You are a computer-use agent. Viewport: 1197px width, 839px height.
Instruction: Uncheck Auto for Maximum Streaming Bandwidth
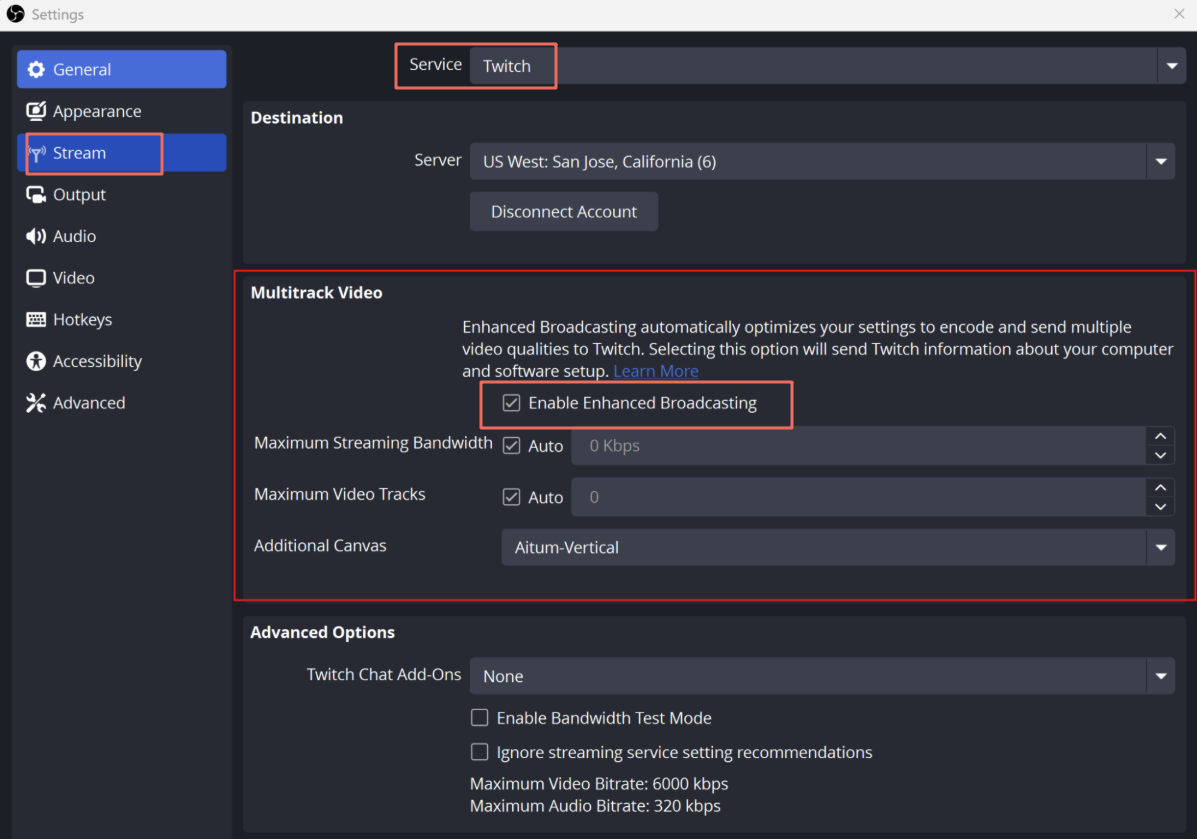(x=511, y=446)
